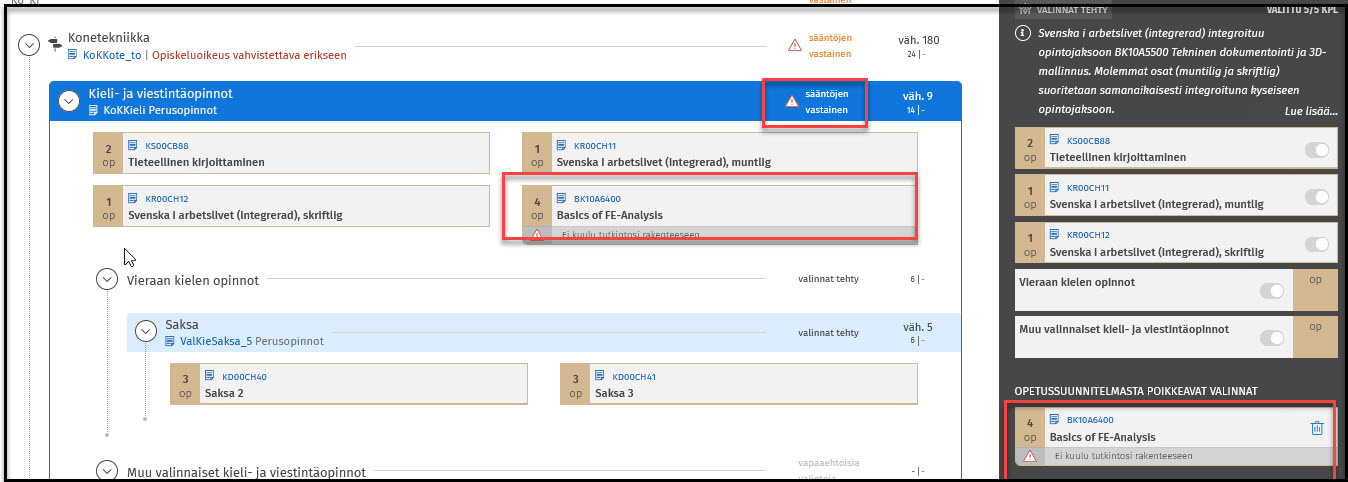Collapse the Konetekniikka section
Viewport: 1348px width, 482px height.
tap(29, 45)
